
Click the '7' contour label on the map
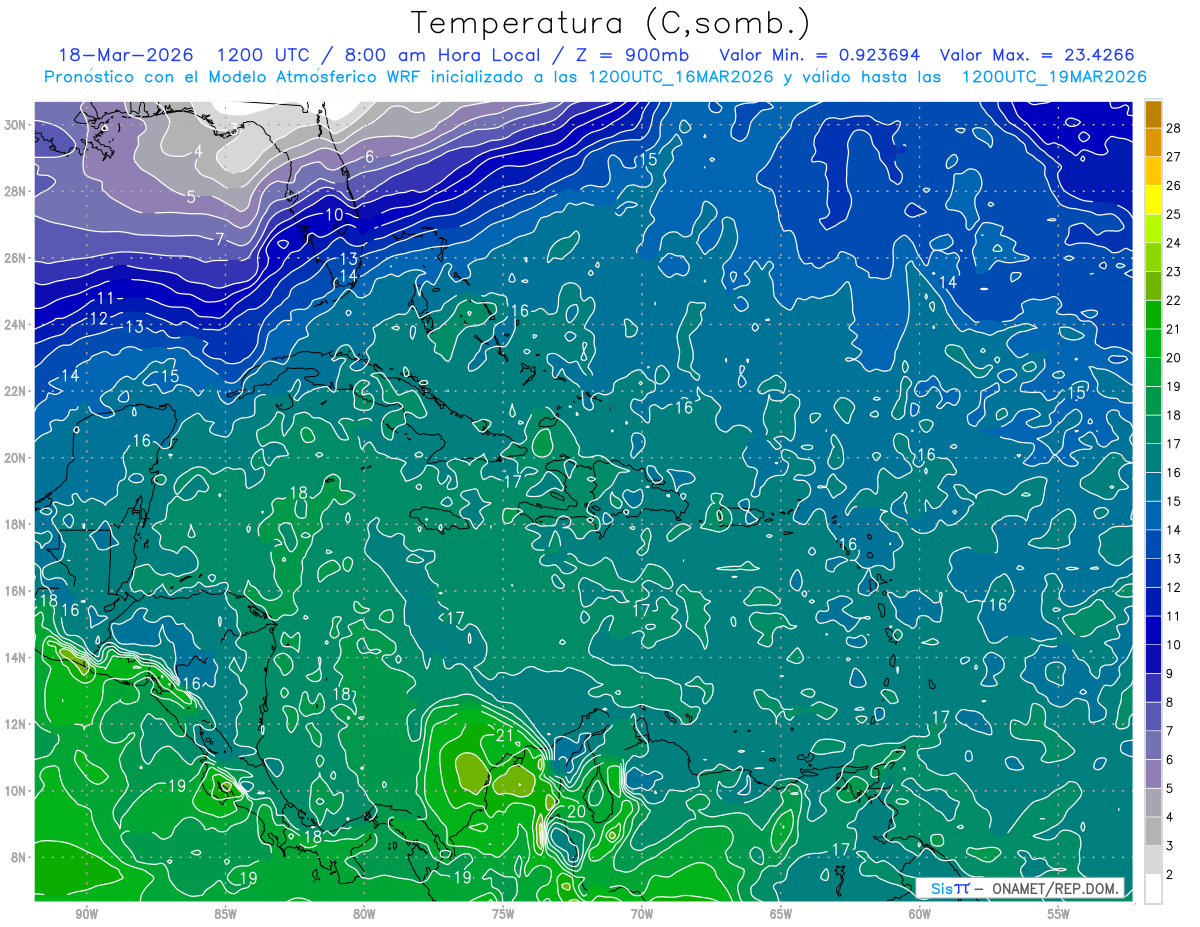(x=220, y=239)
